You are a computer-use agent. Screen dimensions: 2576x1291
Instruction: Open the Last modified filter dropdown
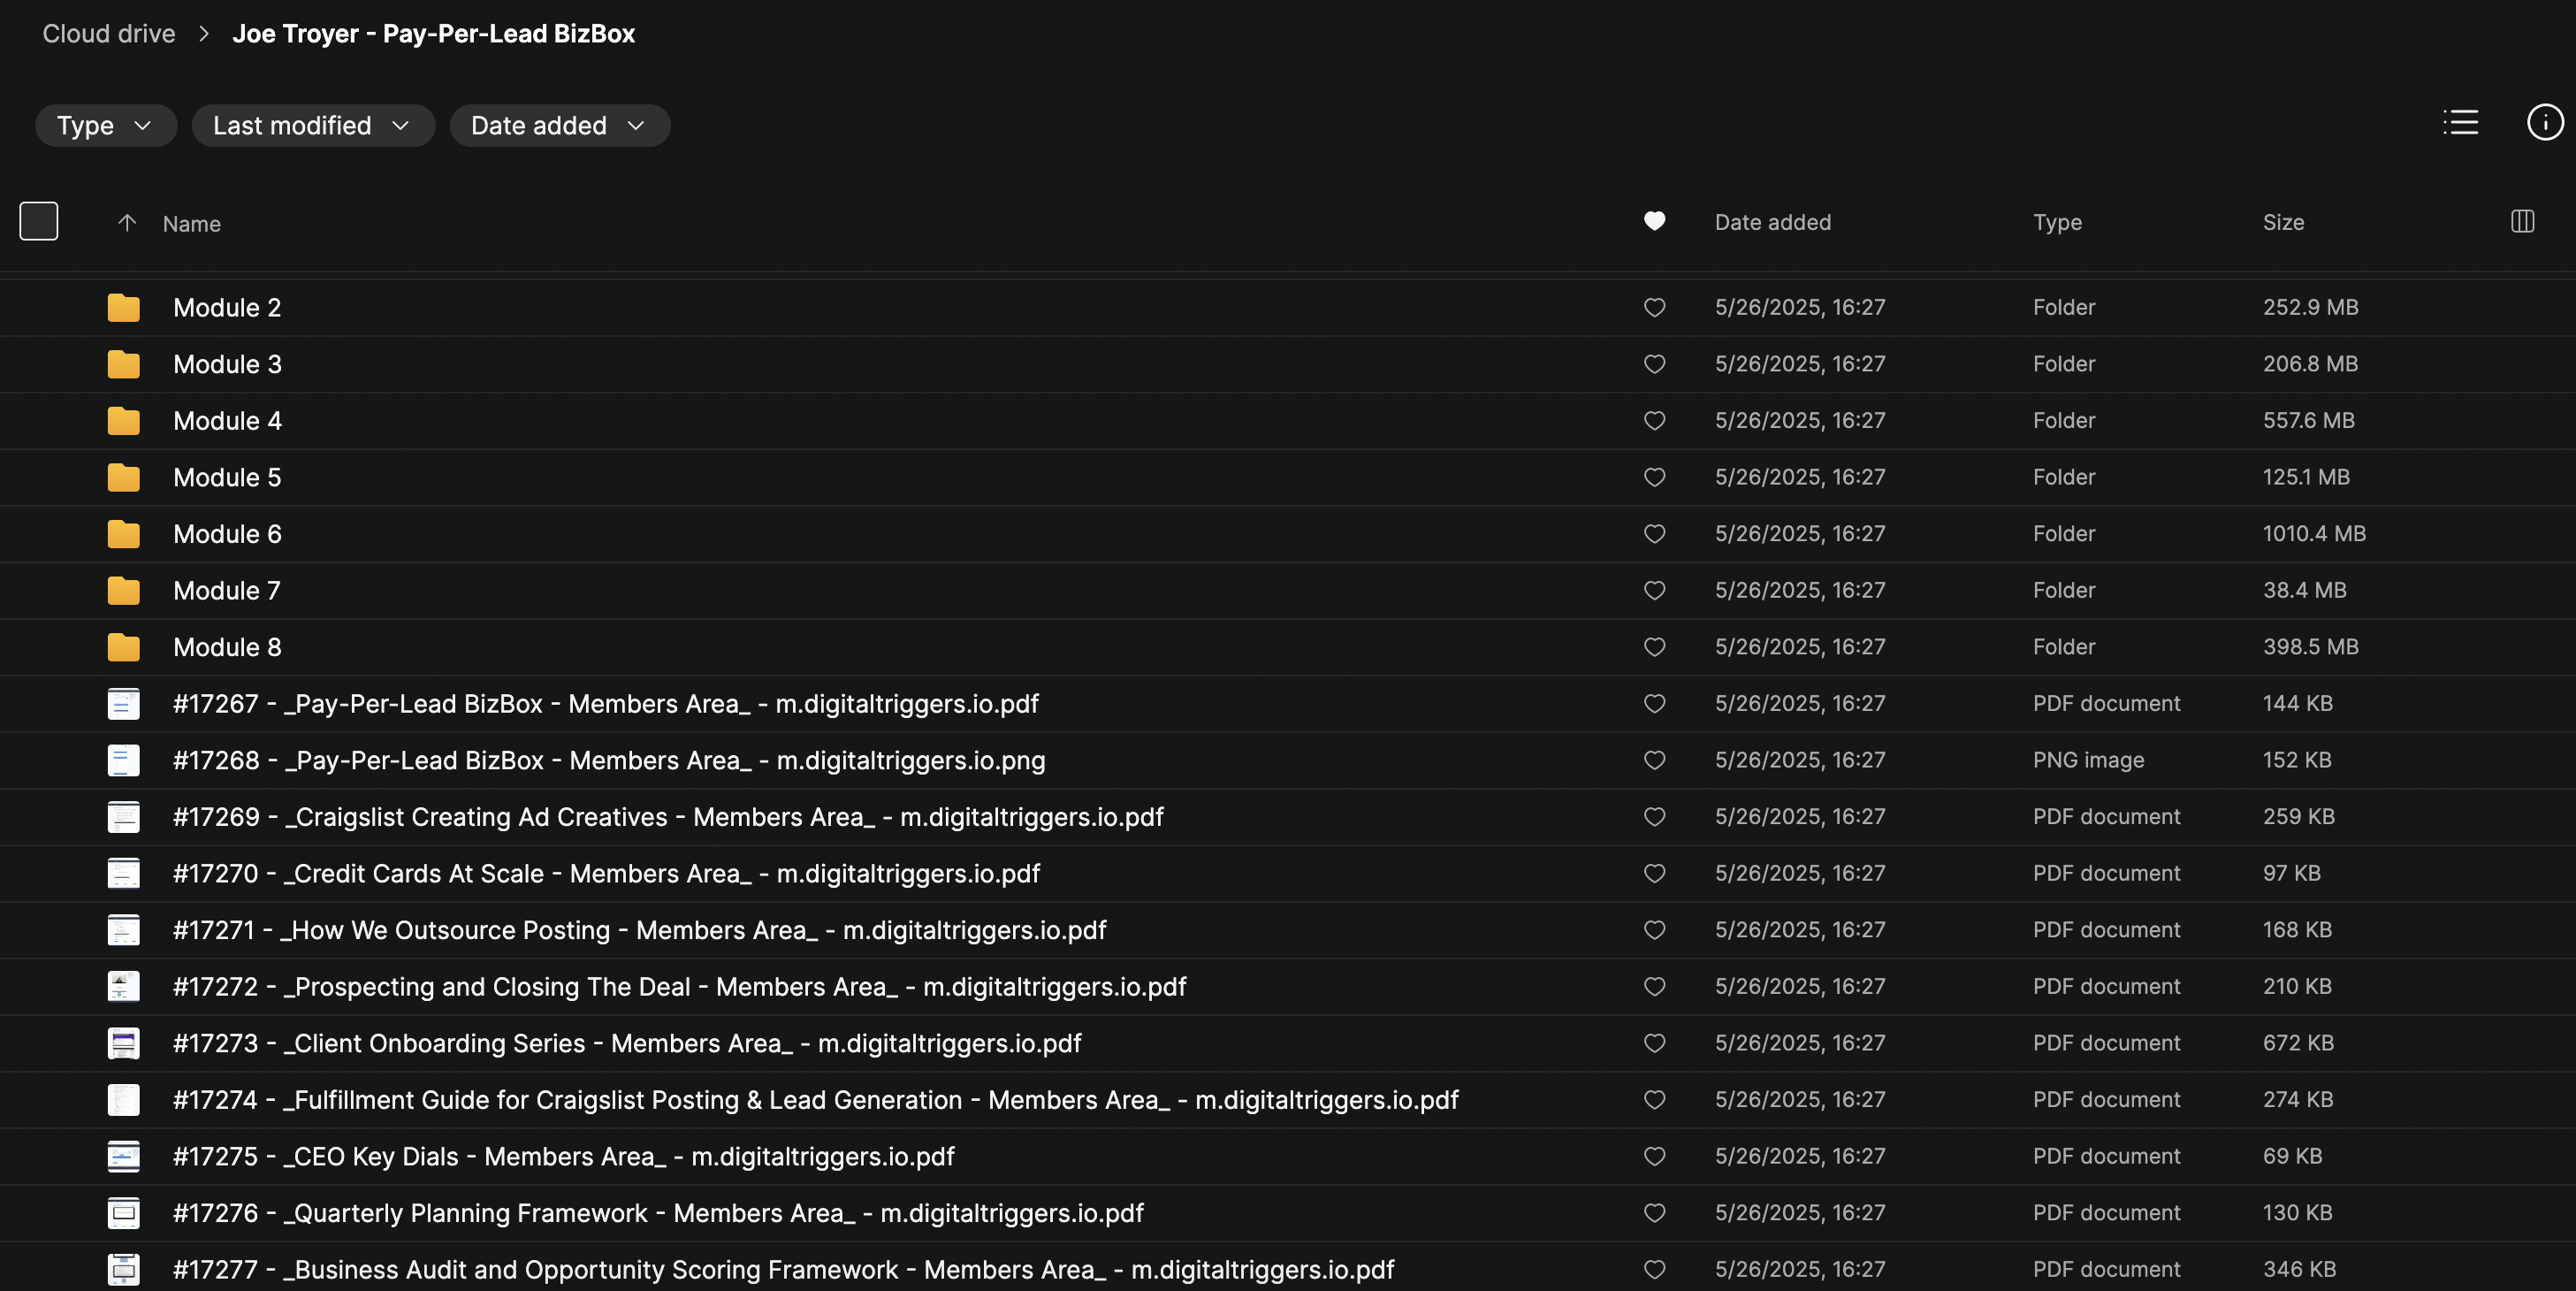coord(312,125)
